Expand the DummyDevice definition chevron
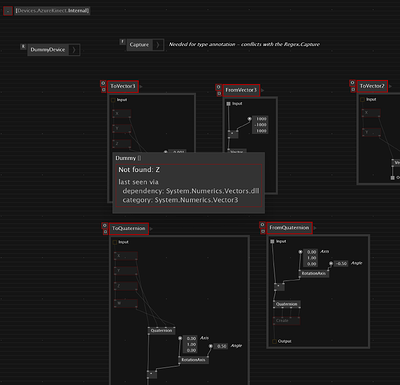The width and height of the screenshot is (400, 385). [x=74, y=50]
